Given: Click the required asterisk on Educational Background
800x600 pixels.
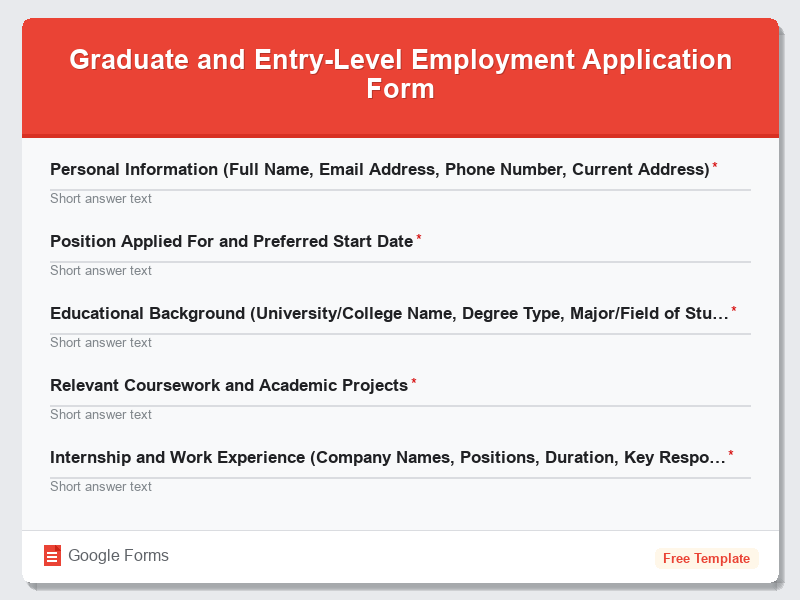Looking at the screenshot, I should click(x=733, y=307).
